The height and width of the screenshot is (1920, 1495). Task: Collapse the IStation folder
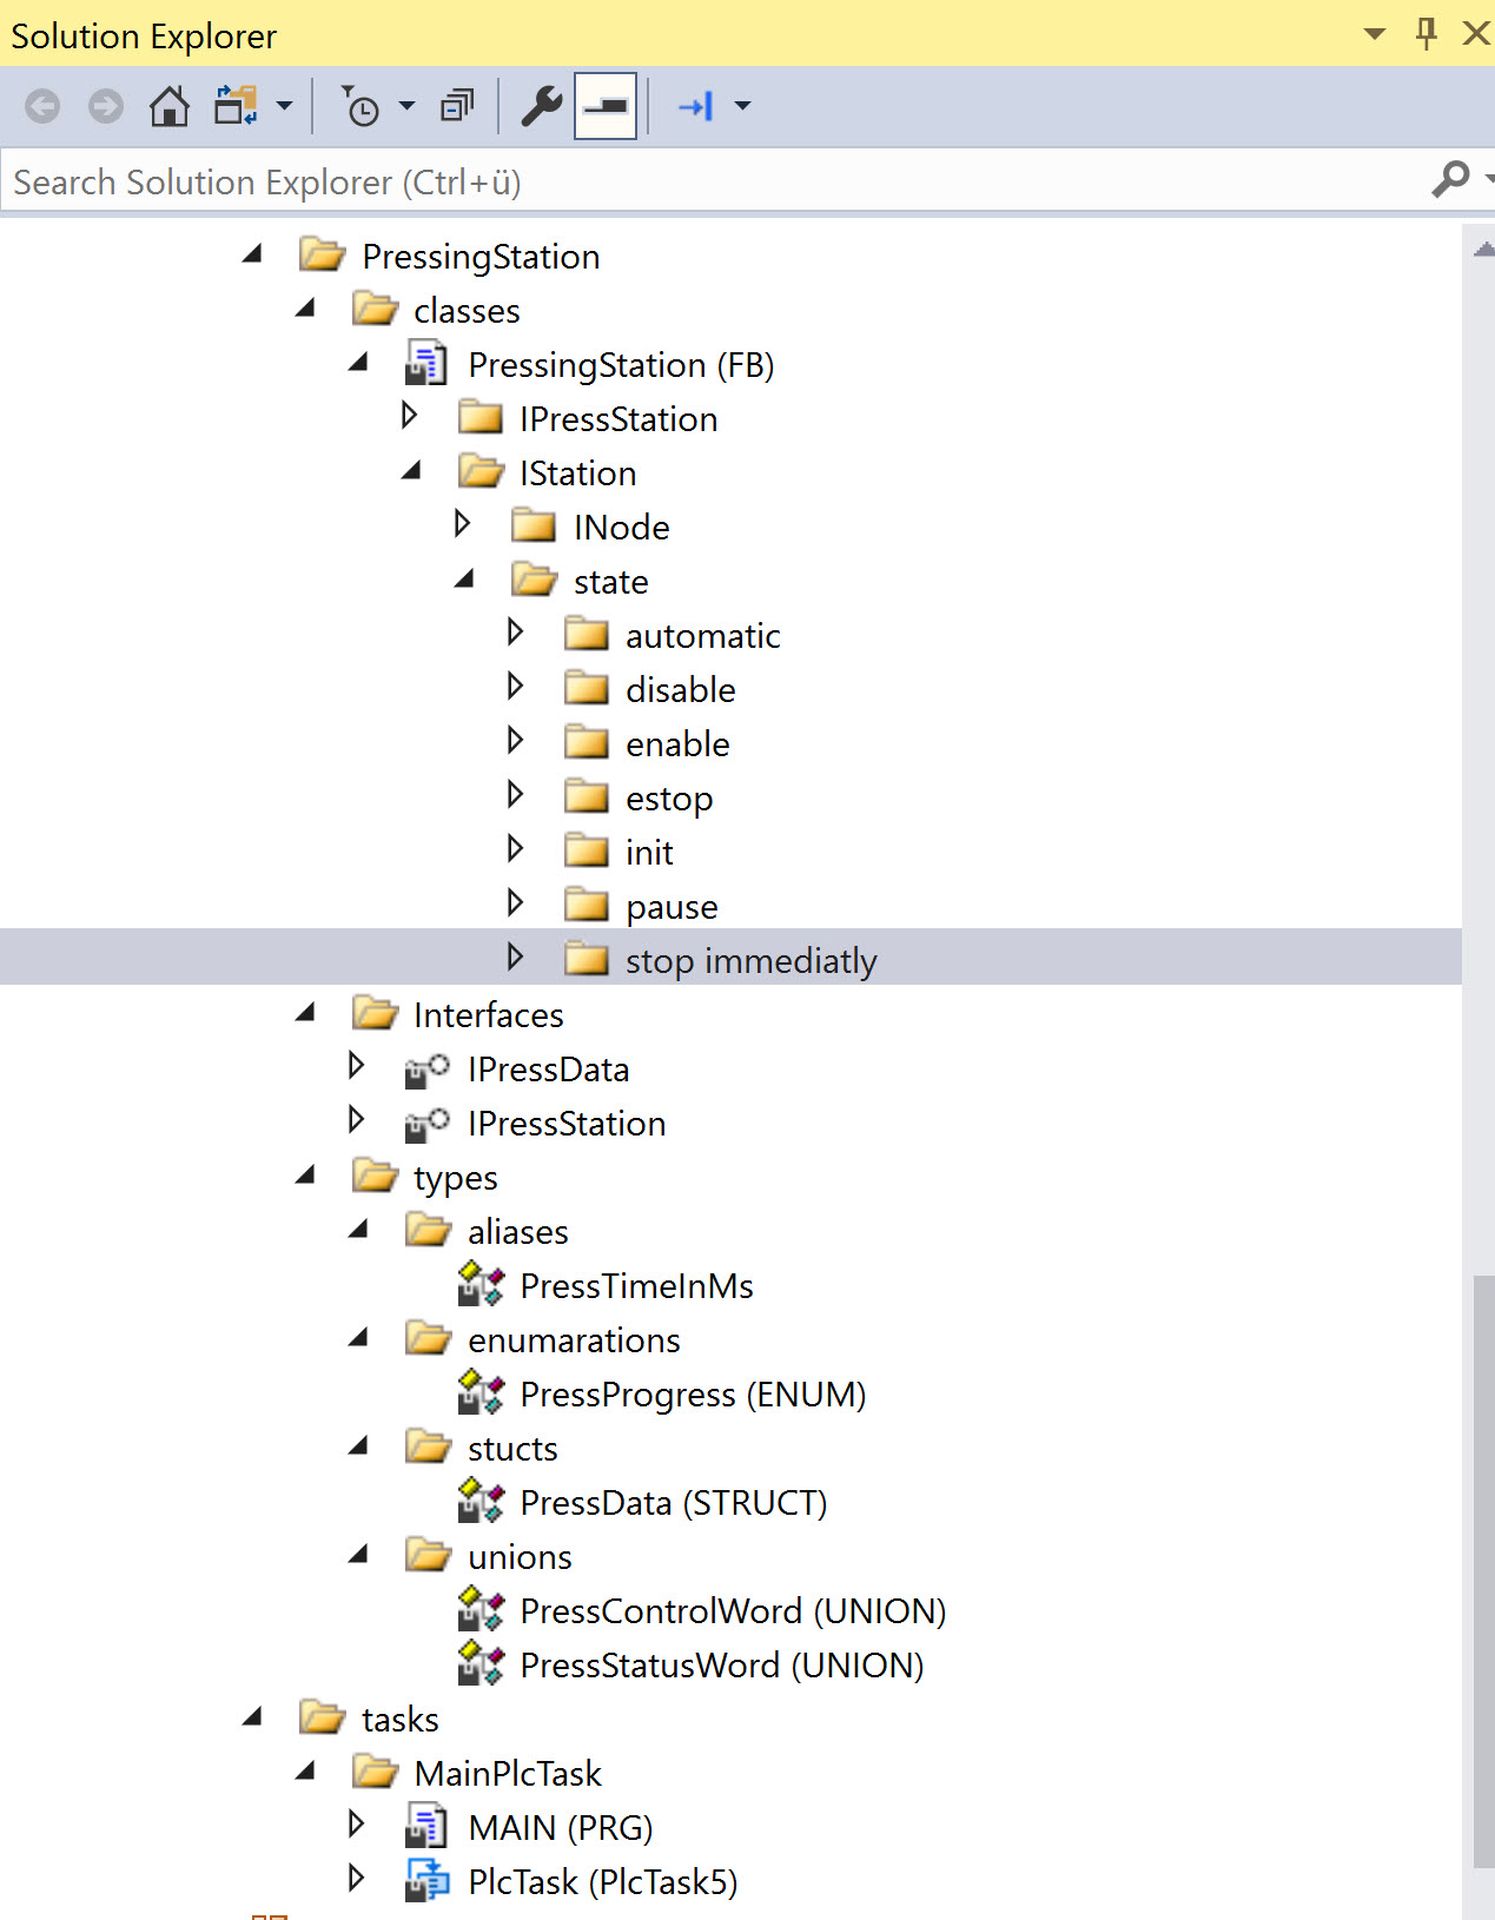click(412, 472)
